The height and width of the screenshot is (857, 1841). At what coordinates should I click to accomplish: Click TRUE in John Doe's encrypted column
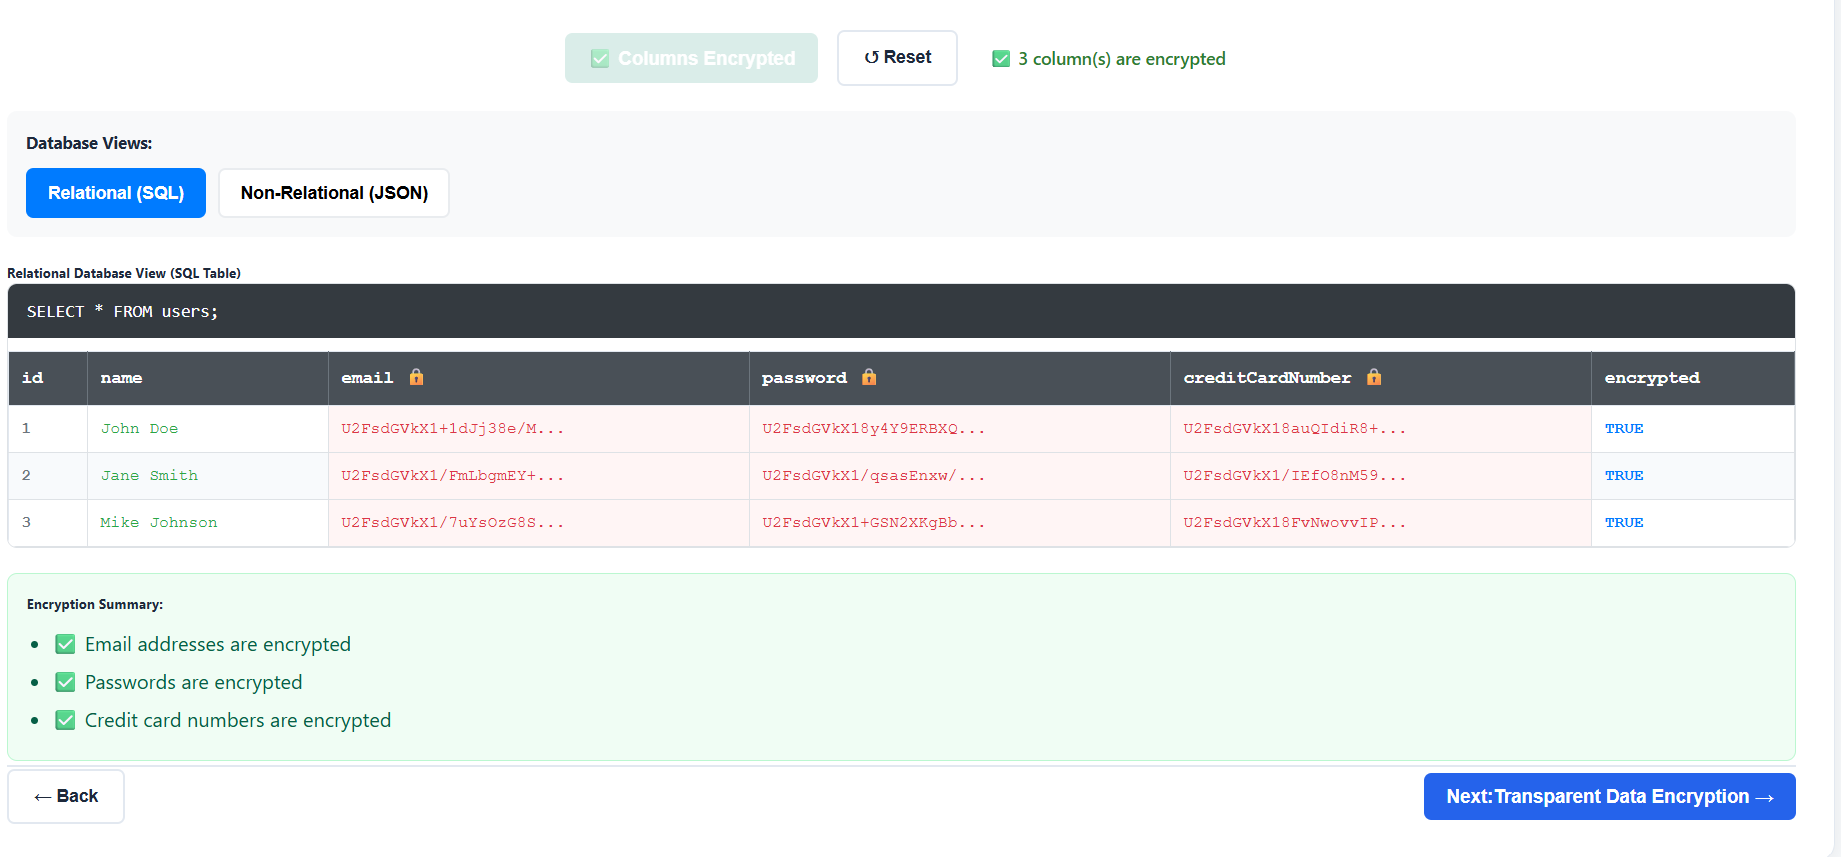tap(1623, 429)
